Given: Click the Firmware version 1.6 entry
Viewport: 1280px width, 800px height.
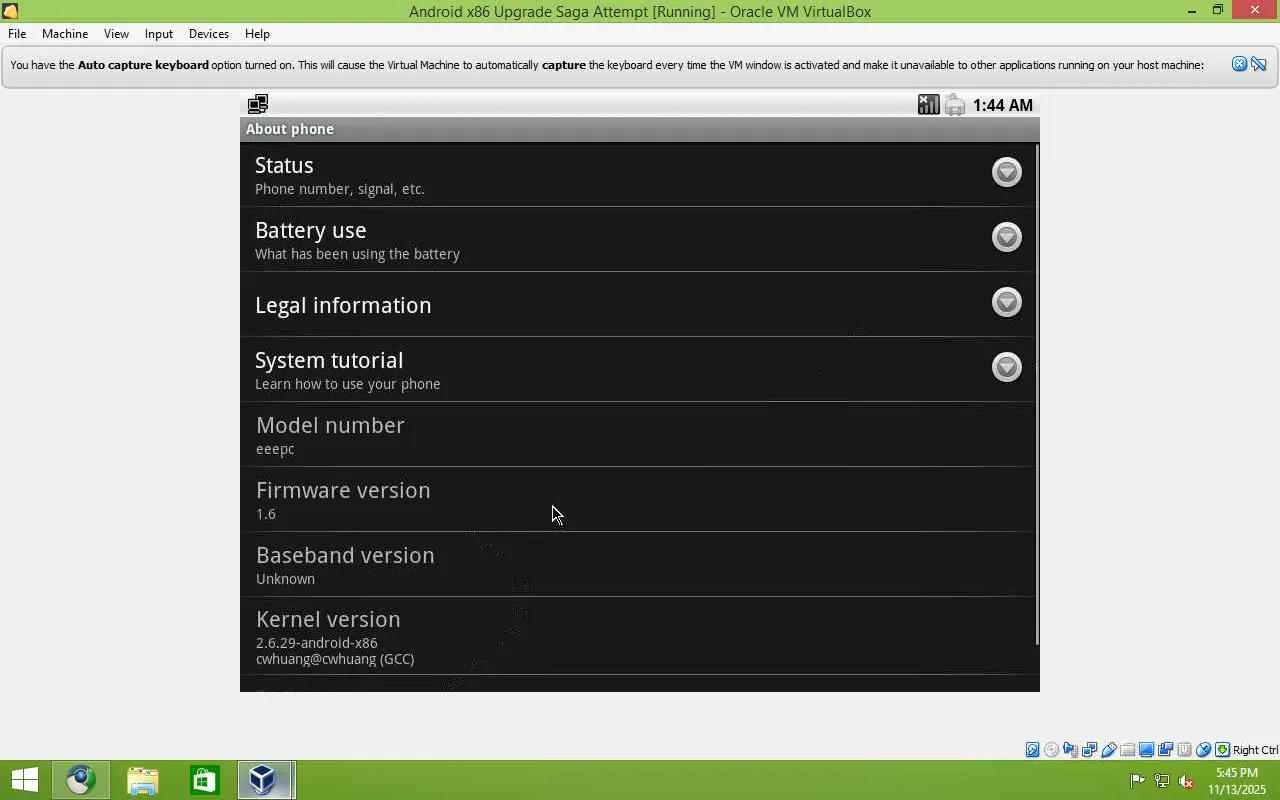Looking at the screenshot, I should coord(637,500).
